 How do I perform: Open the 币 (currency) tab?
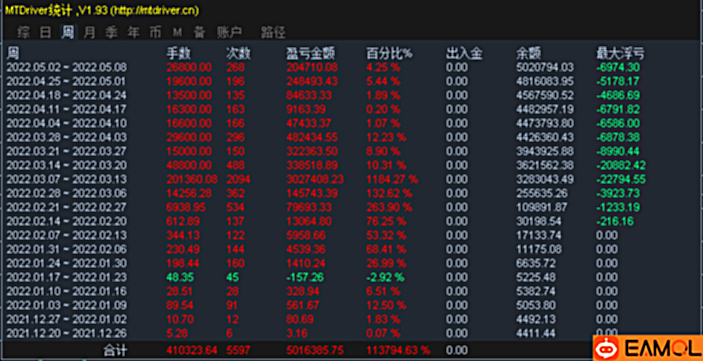click(x=155, y=32)
